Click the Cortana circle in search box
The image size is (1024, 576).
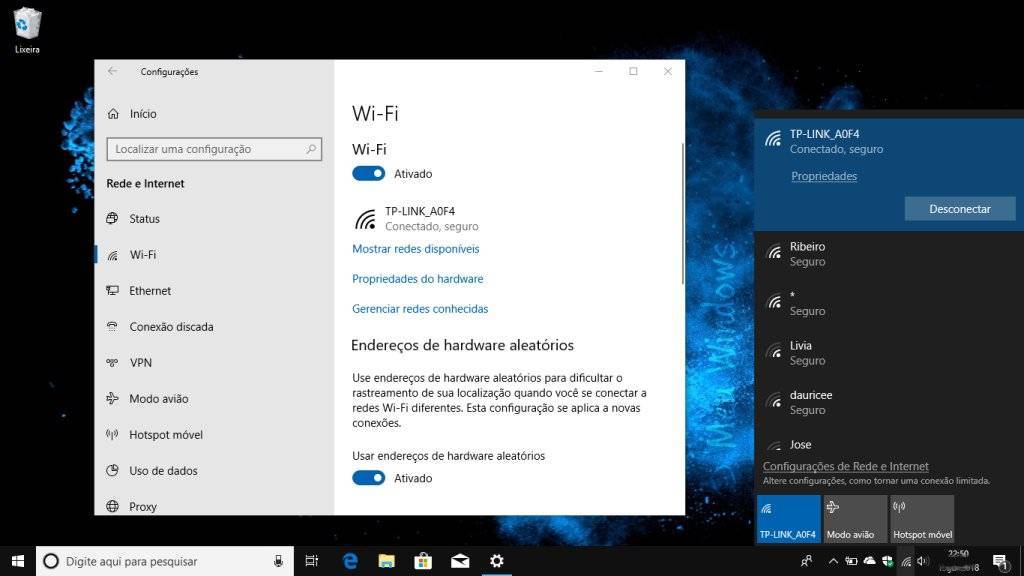(x=50, y=561)
